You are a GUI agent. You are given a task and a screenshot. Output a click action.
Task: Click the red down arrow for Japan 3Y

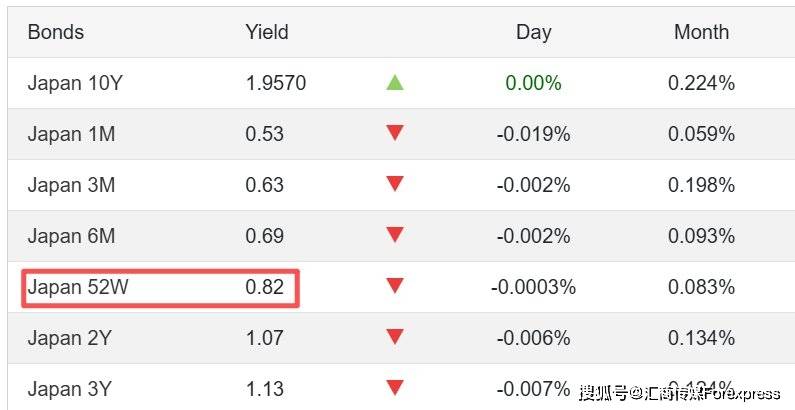click(x=395, y=387)
